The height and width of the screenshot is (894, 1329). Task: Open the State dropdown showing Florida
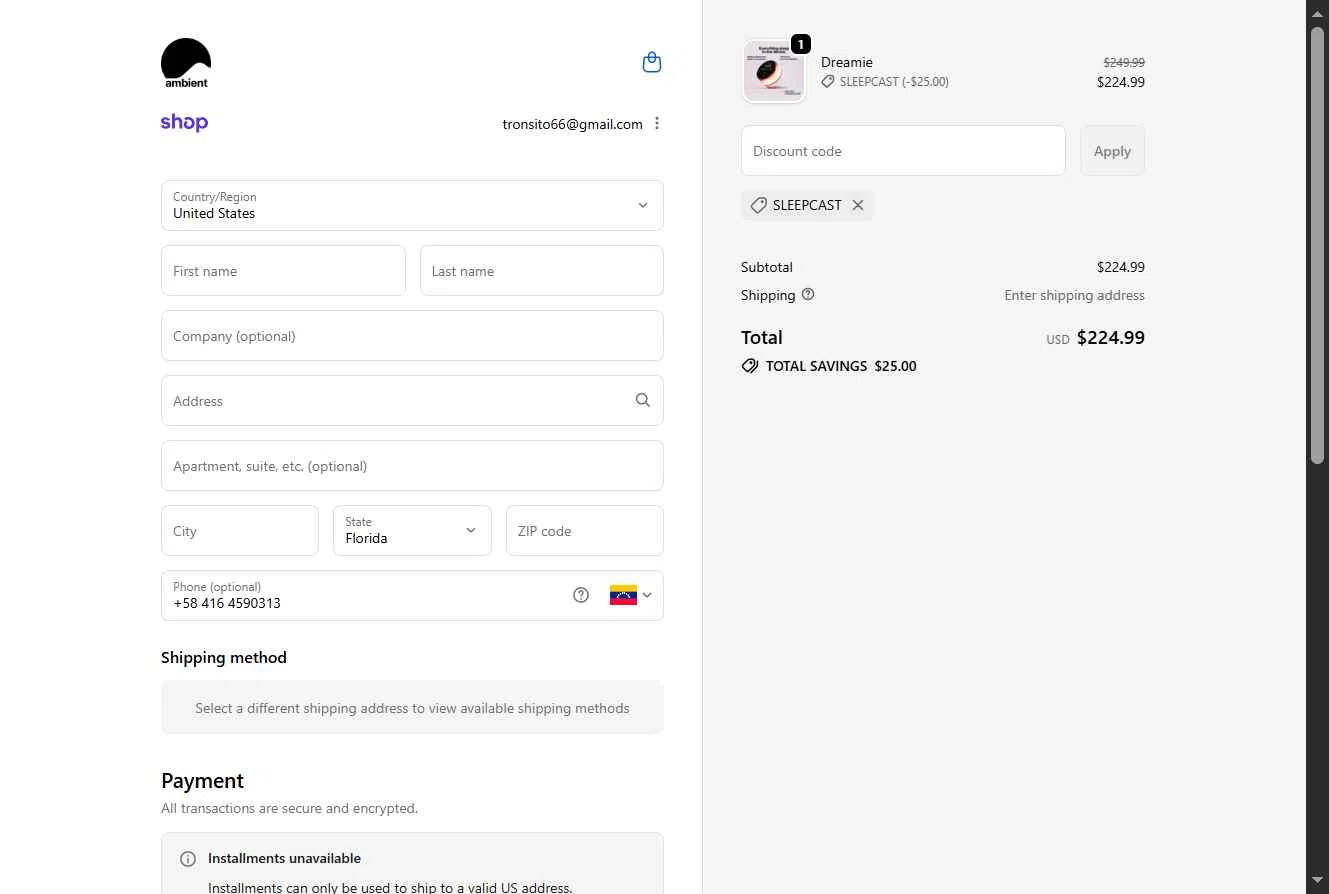[412, 530]
